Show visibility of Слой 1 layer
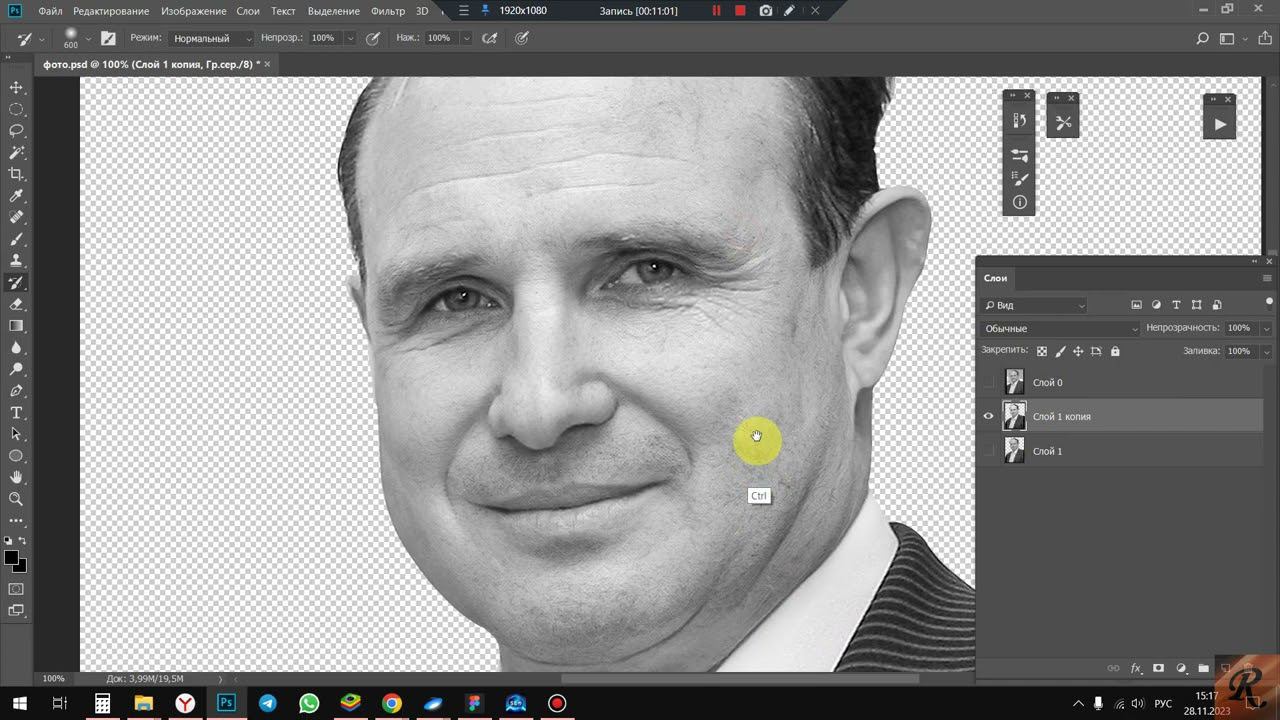 coord(989,451)
